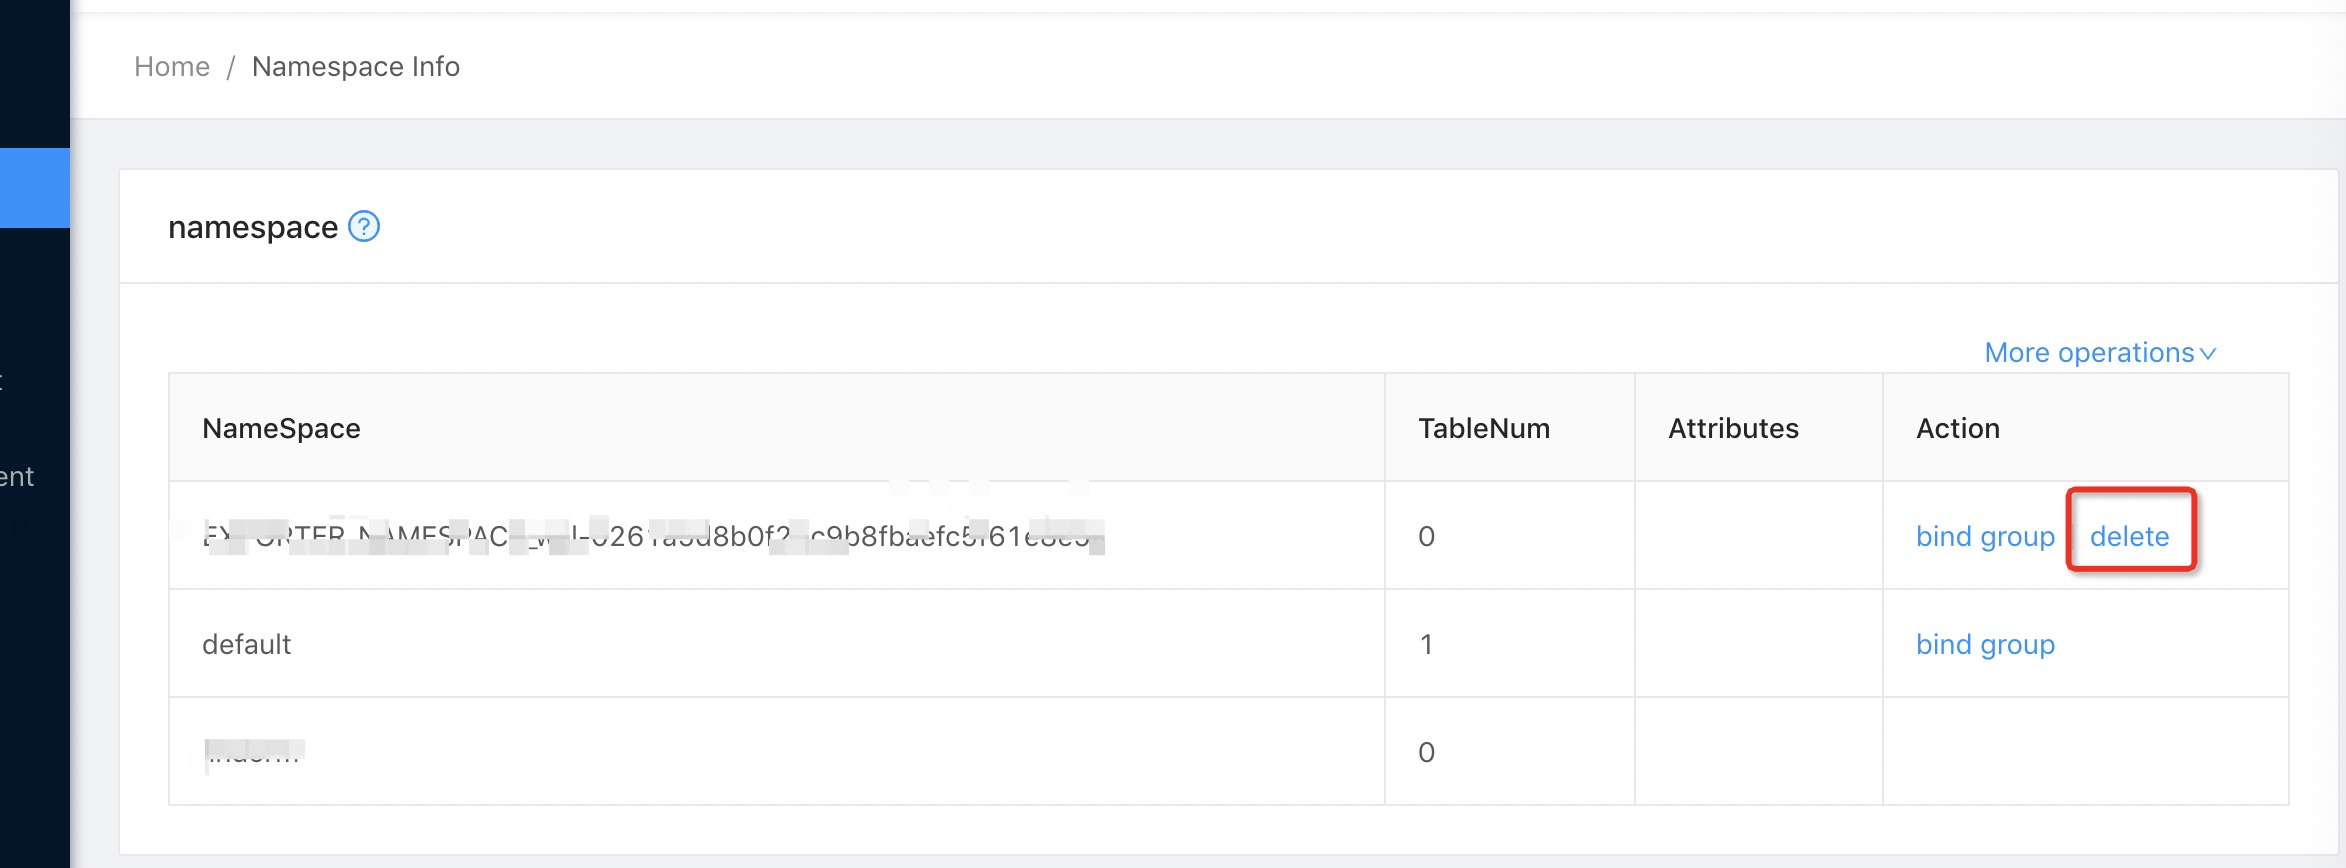The image size is (2346, 868).
Task: Click the Namespace Info breadcrumb
Action: point(356,67)
